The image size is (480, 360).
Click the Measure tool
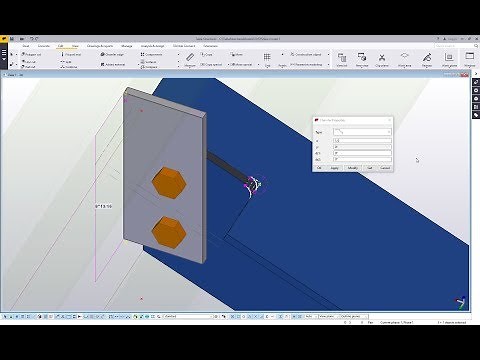(x=190, y=60)
